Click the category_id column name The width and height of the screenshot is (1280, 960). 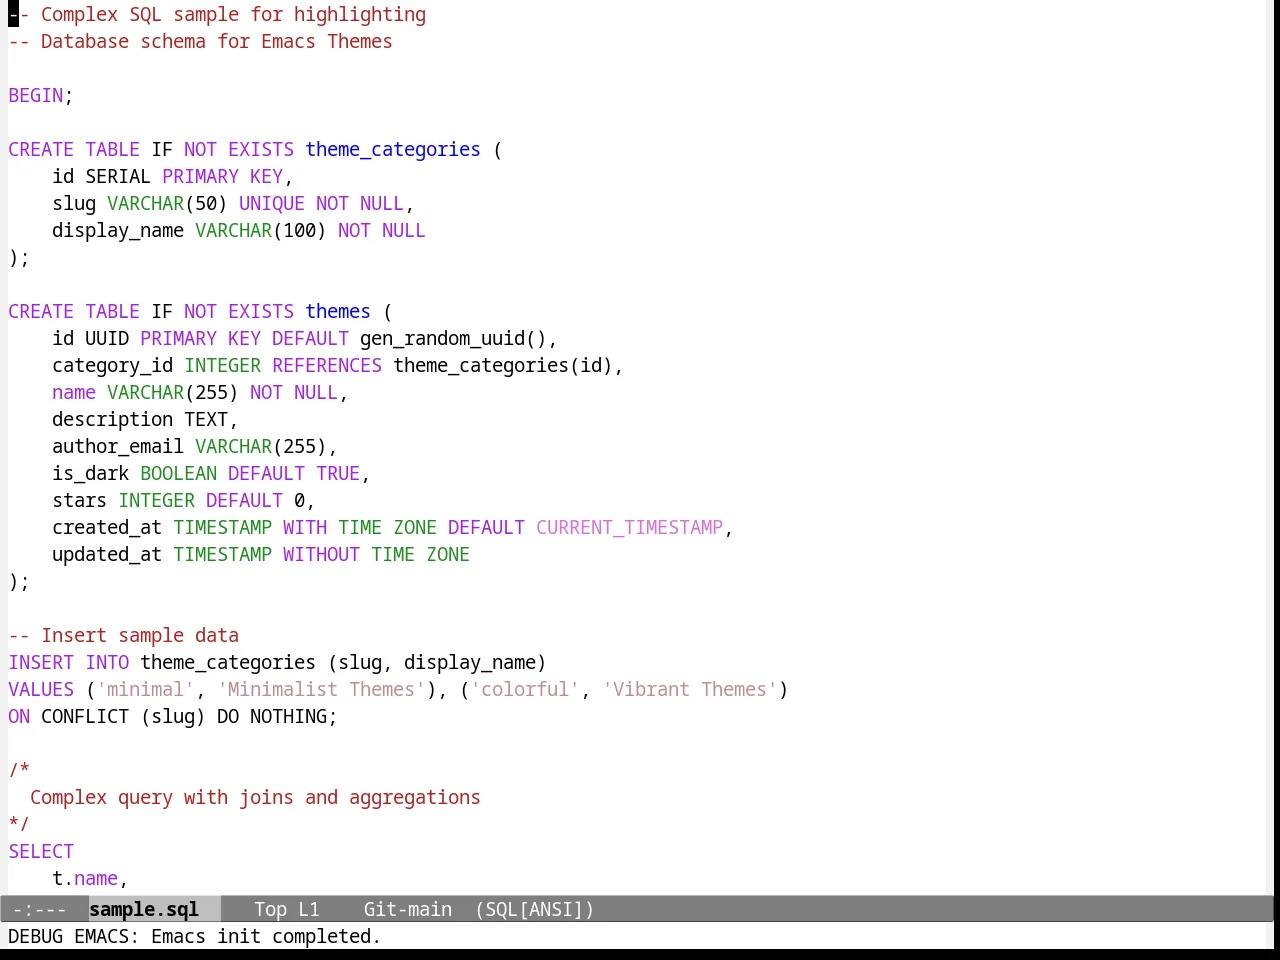pos(113,365)
